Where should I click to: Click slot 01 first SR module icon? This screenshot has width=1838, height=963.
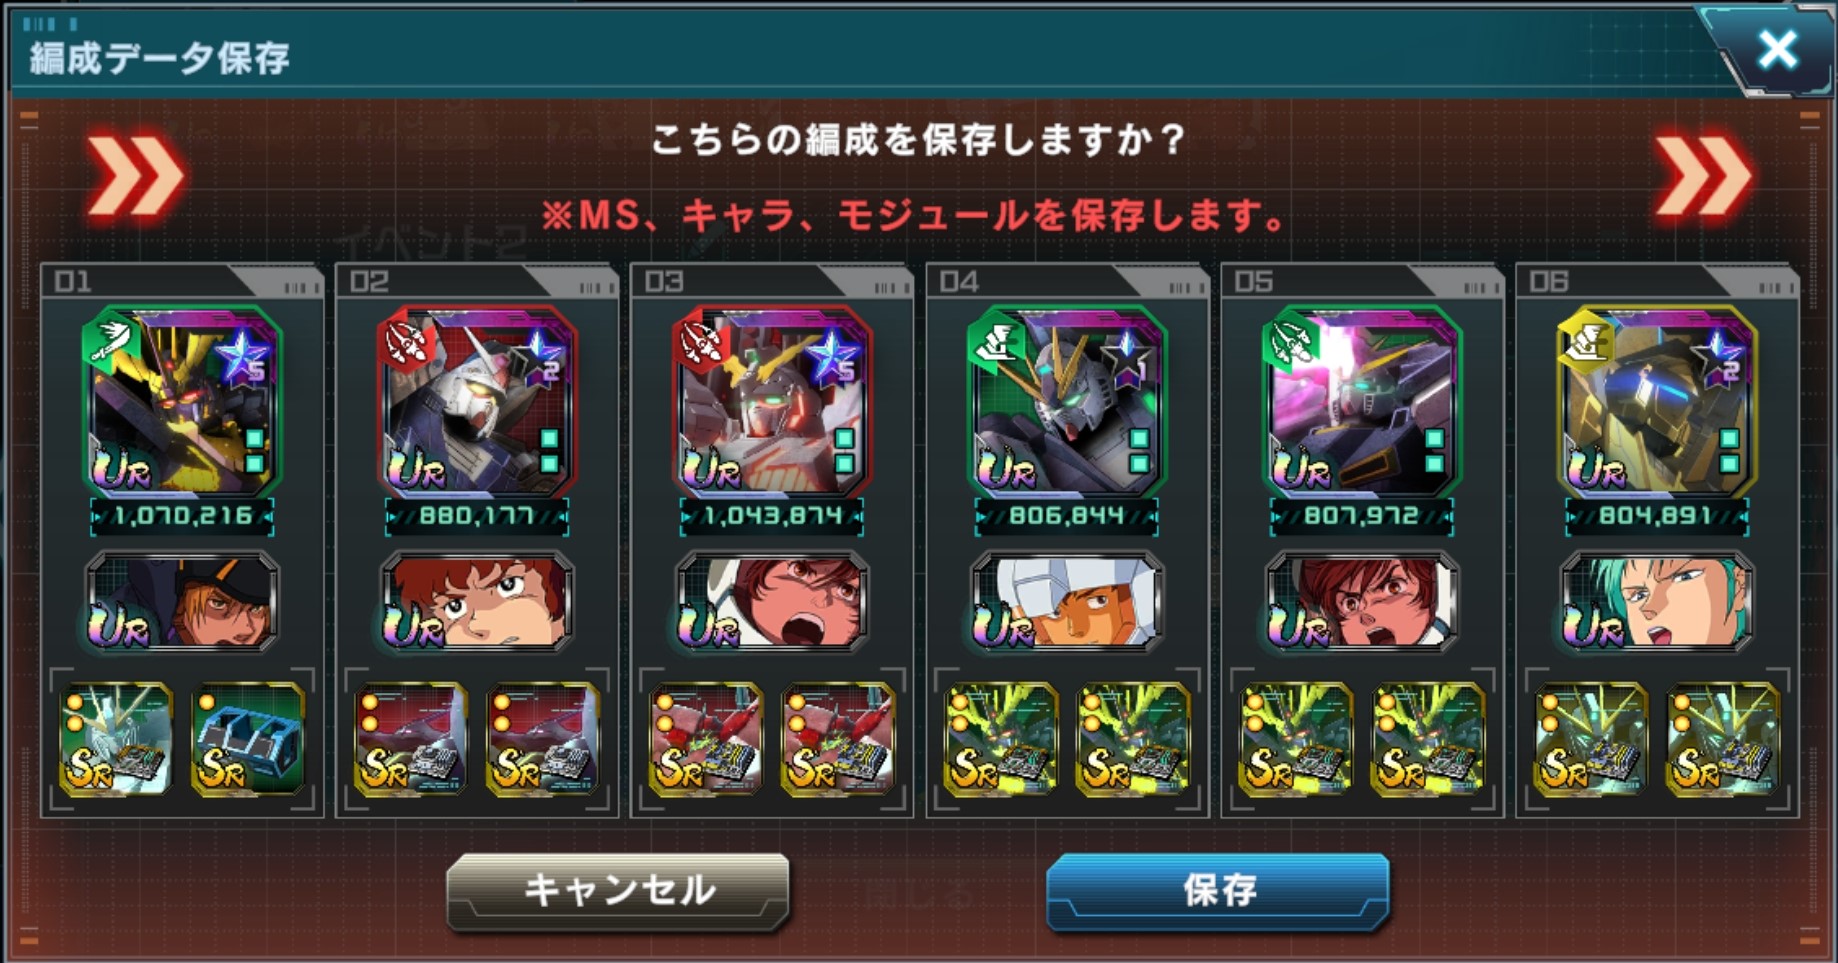click(116, 739)
